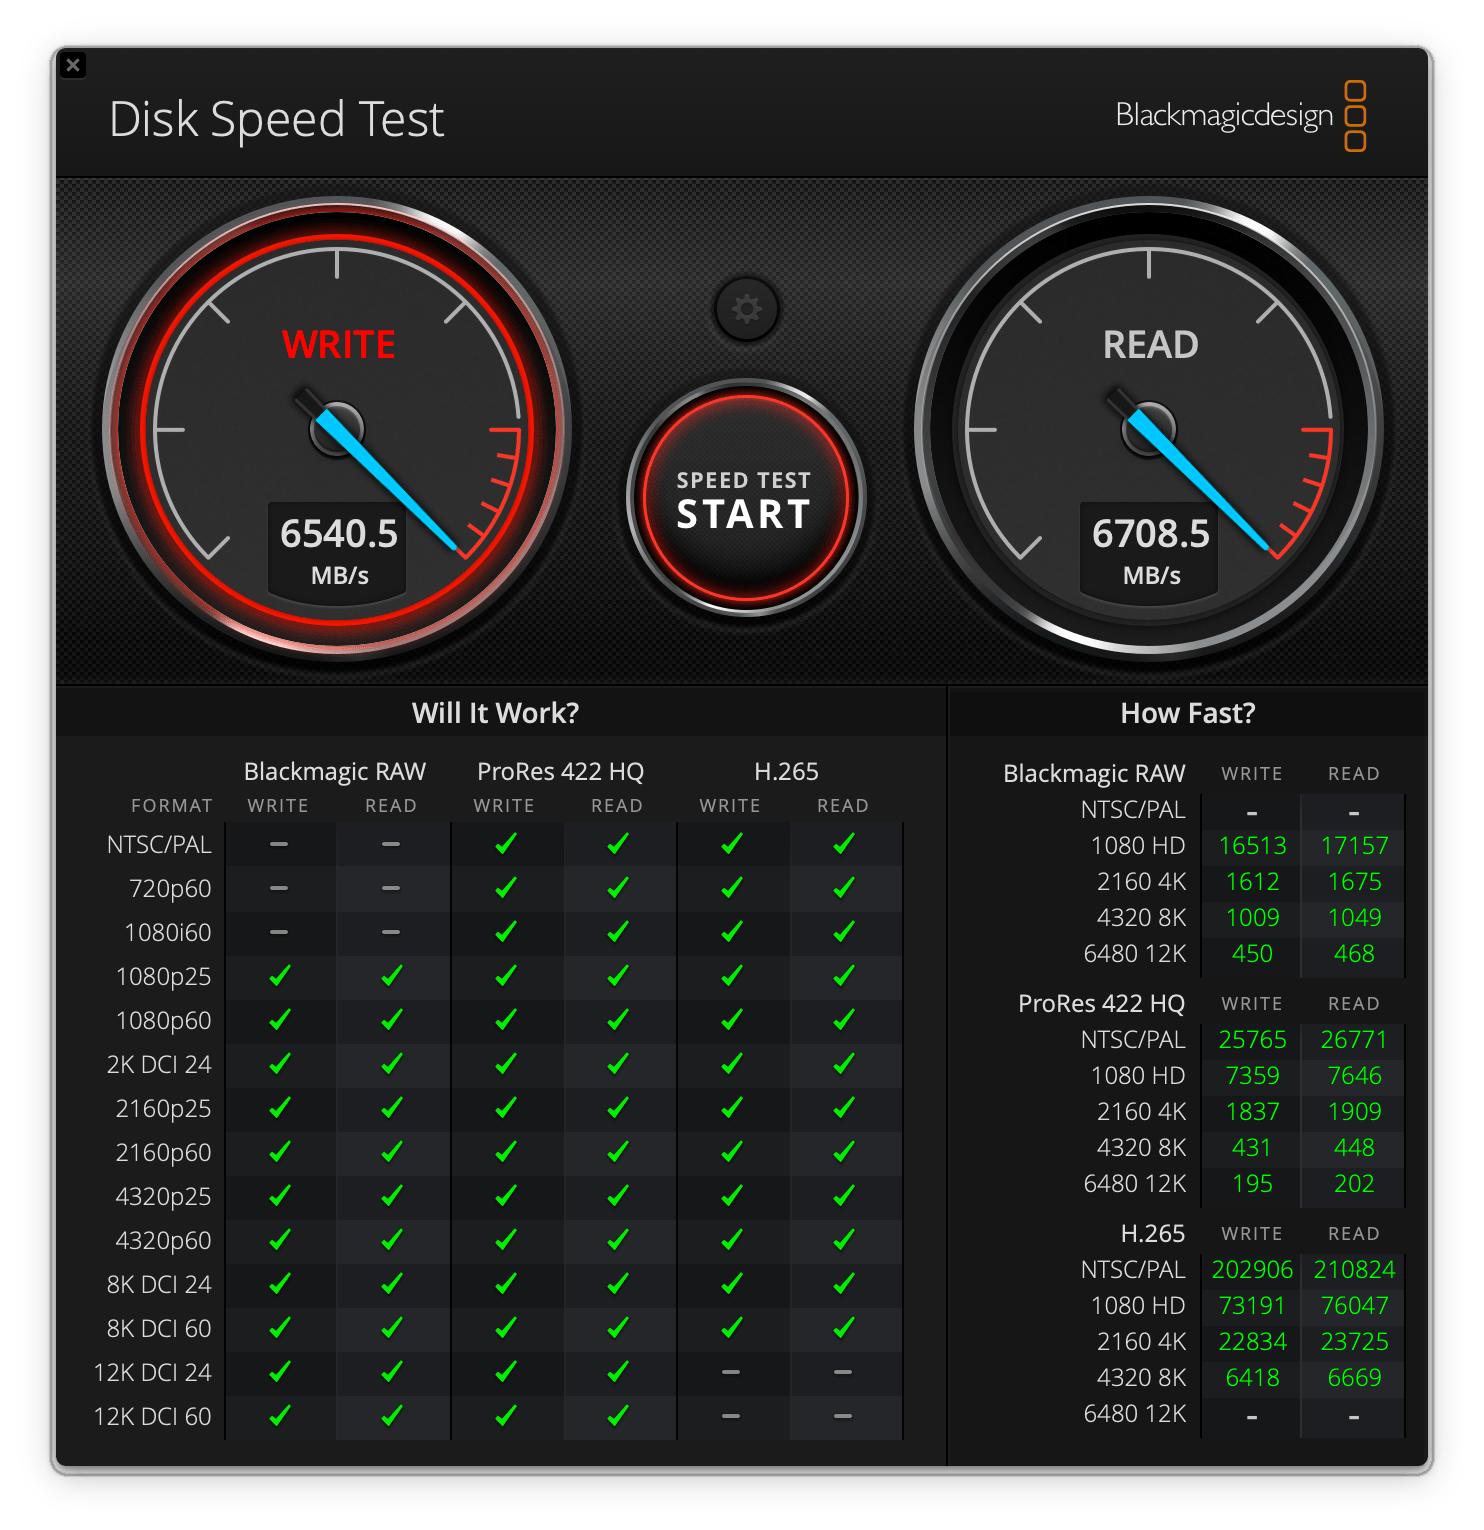Click Blackmagic RAW 1080 HD read value 17157
This screenshot has height=1530, width=1484.
click(x=1354, y=846)
